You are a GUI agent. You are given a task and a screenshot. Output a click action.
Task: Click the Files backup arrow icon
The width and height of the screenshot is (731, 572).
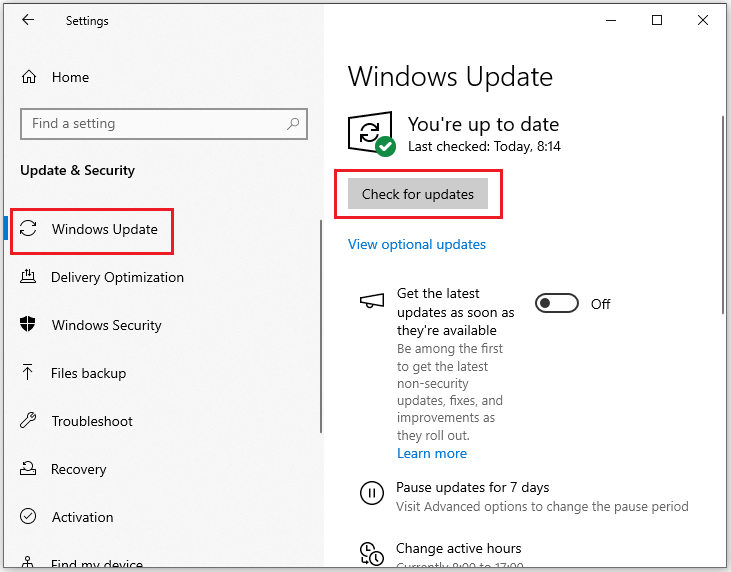pyautogui.click(x=29, y=373)
